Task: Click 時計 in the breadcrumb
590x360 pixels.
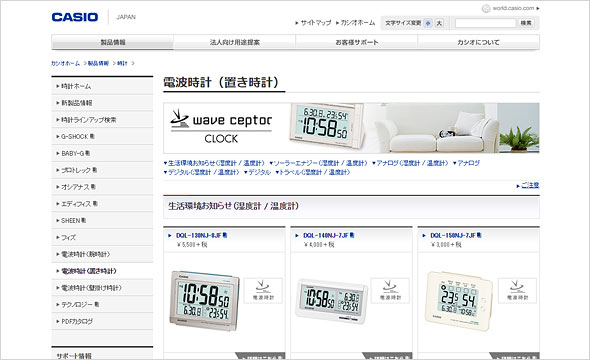Action: click(x=122, y=63)
